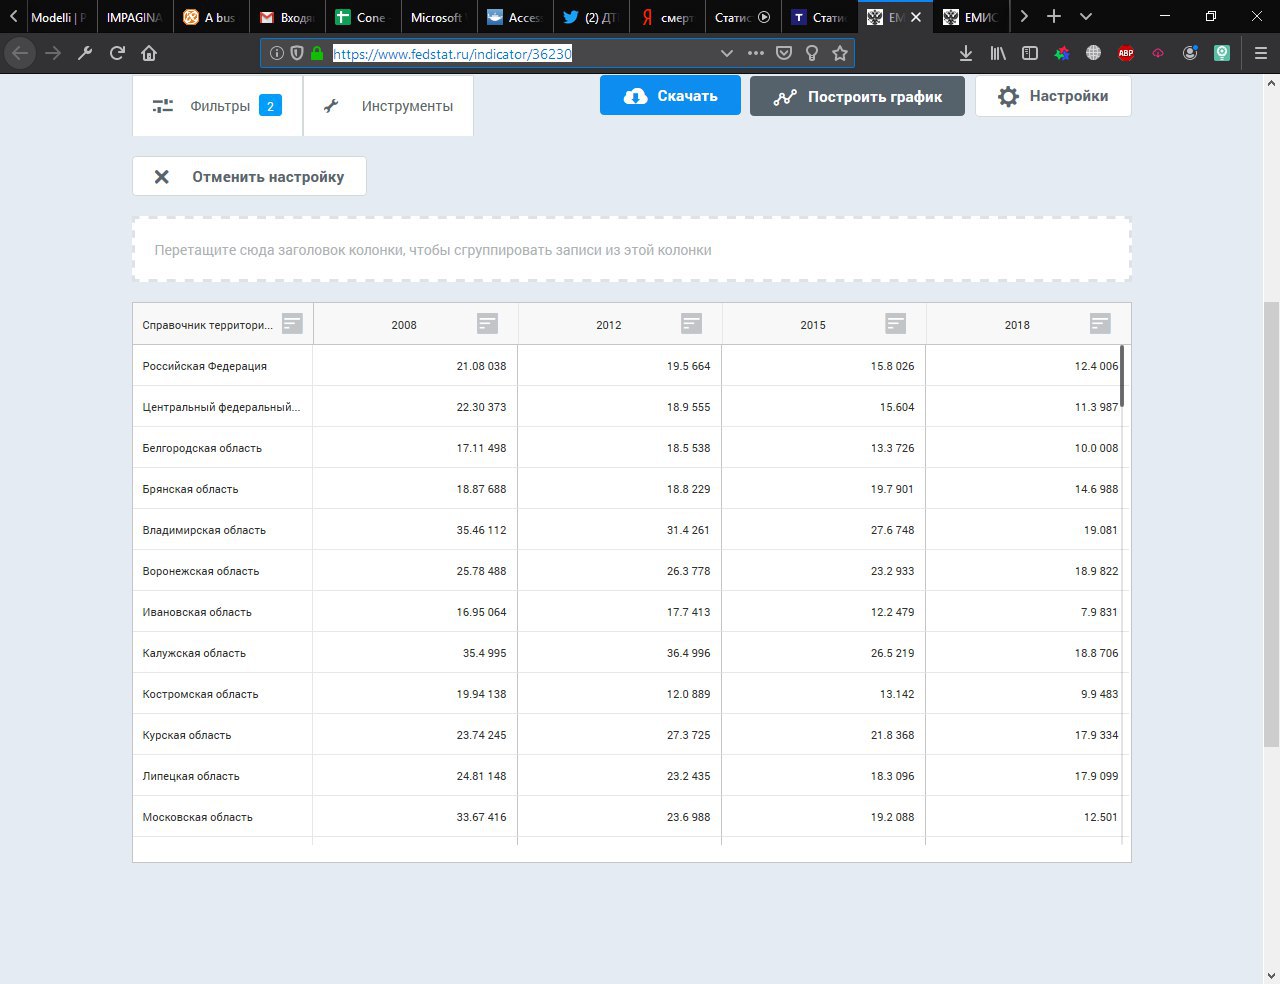1280x984 pixels.
Task: Select the Липецкая область row label
Action: coord(191,776)
